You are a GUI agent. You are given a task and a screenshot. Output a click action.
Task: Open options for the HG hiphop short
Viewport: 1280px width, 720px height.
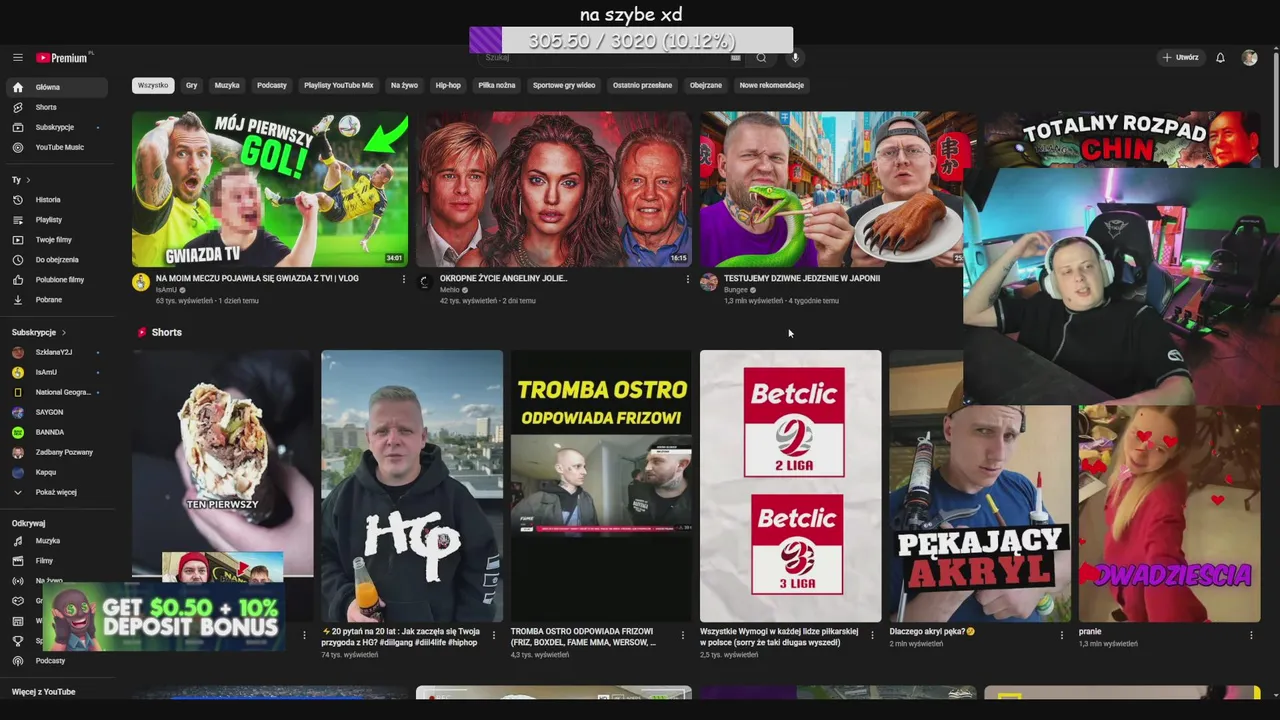(493, 634)
